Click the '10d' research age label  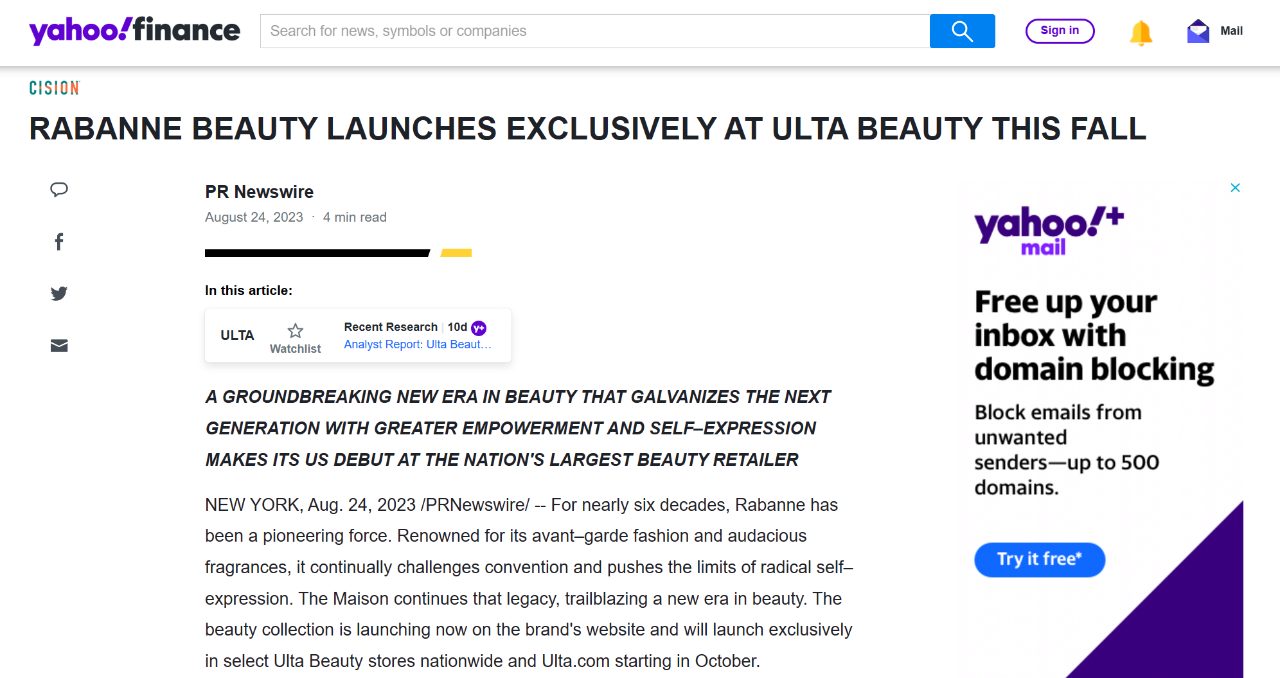coord(457,327)
